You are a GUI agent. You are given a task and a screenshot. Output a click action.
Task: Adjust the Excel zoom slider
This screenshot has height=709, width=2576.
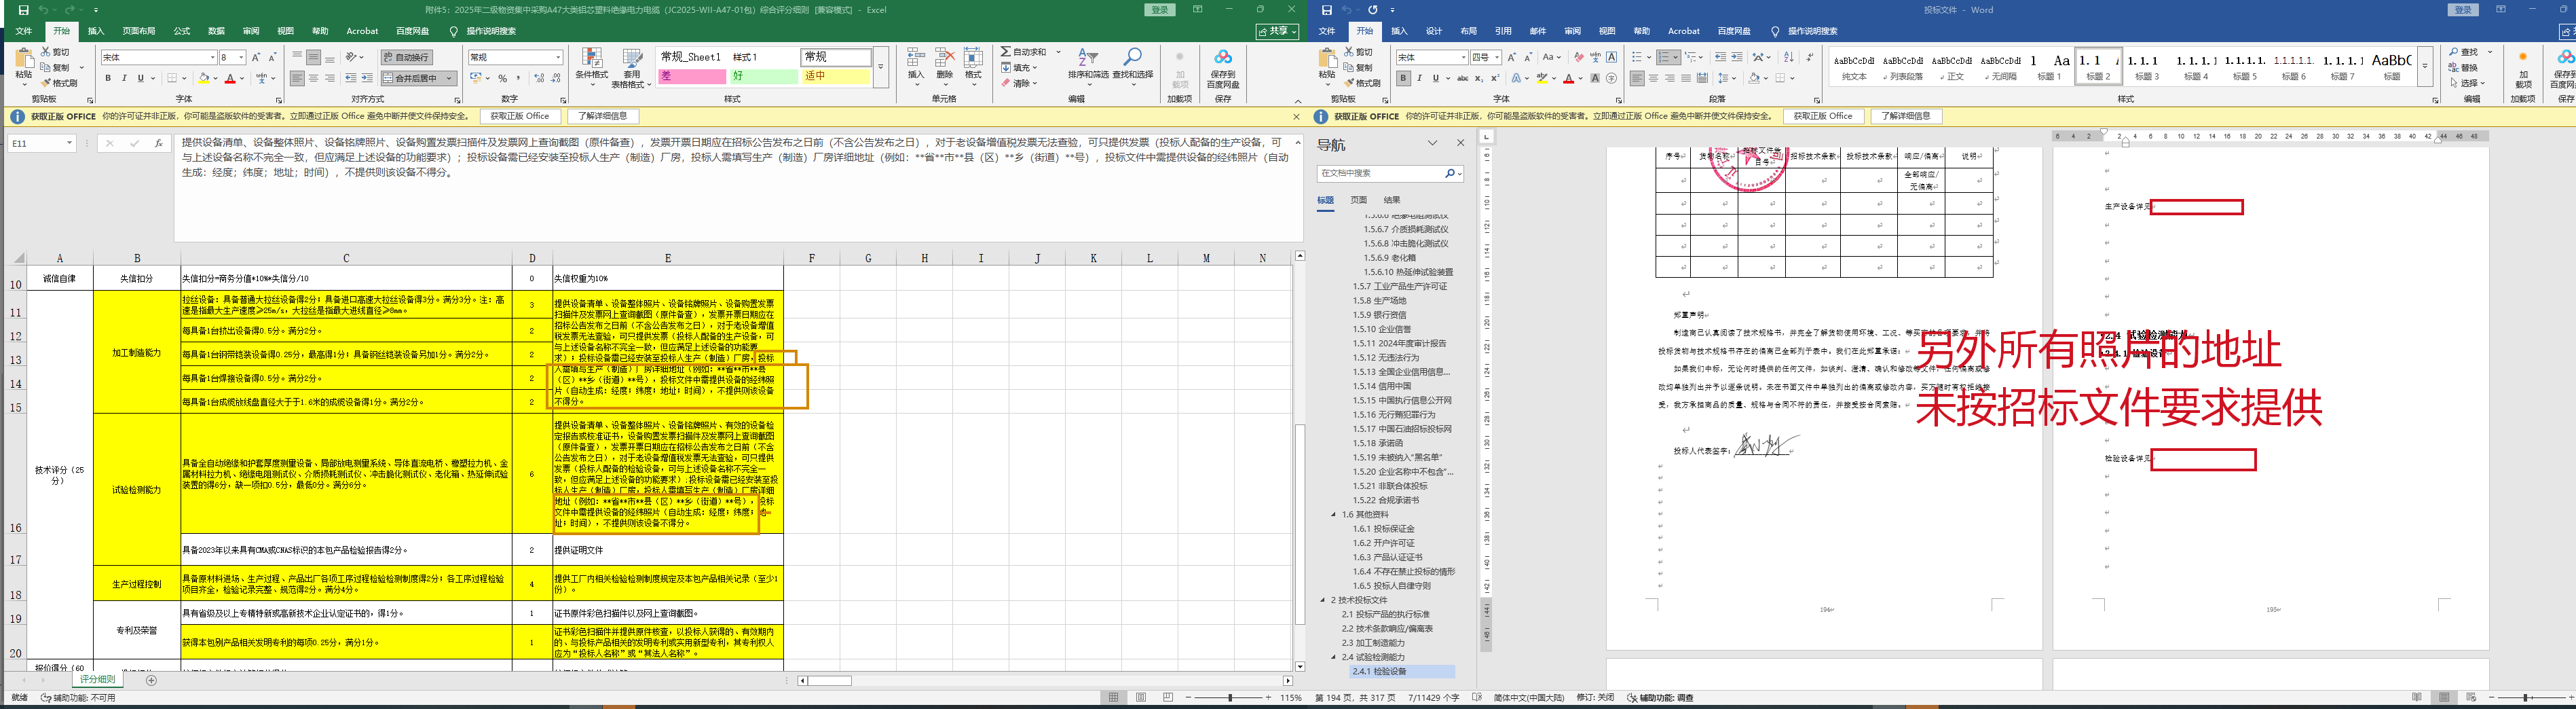(x=1231, y=697)
